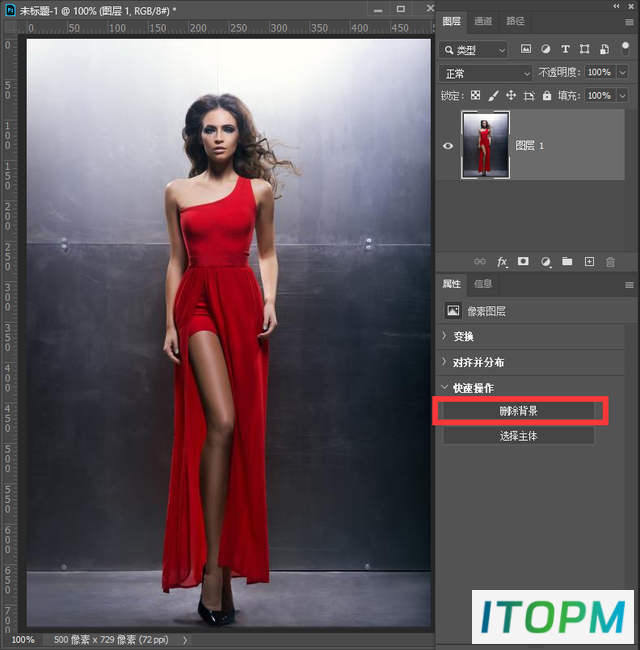
Task: Click the adjustment layer filter icon
Action: pos(545,49)
